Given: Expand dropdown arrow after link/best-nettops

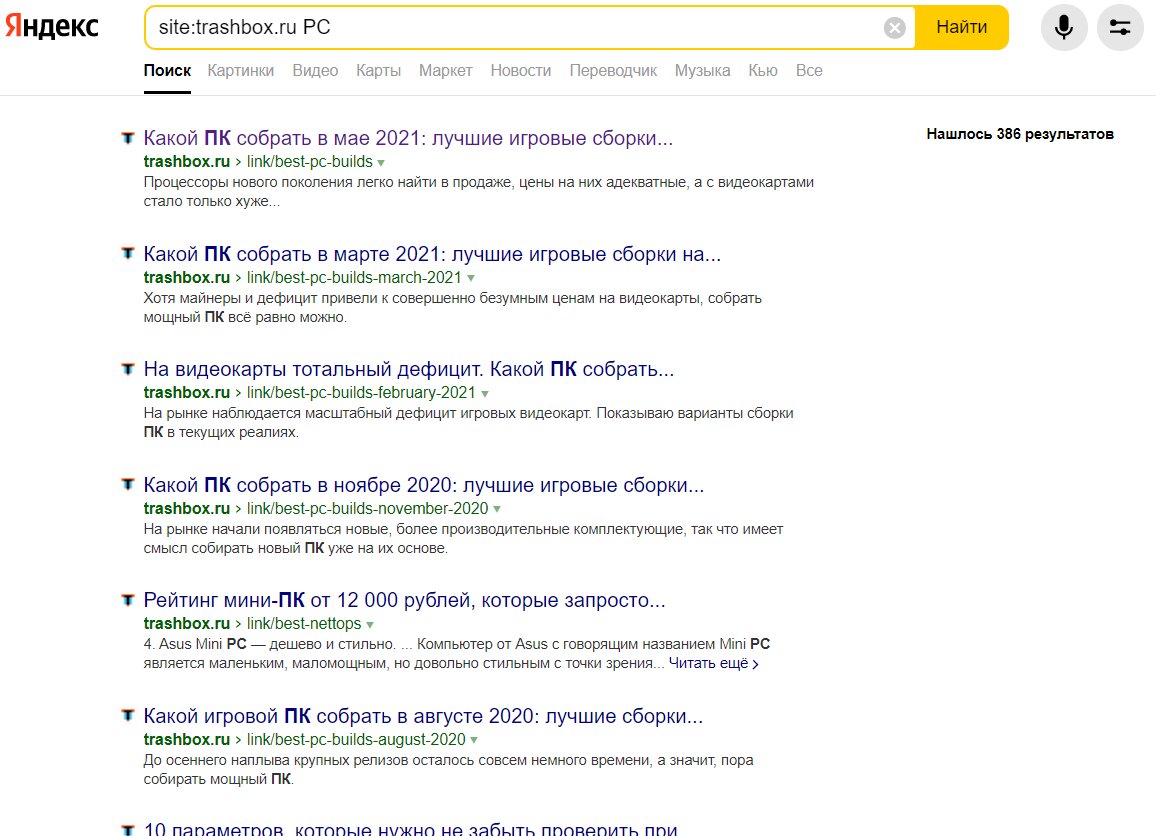Looking at the screenshot, I should [369, 624].
